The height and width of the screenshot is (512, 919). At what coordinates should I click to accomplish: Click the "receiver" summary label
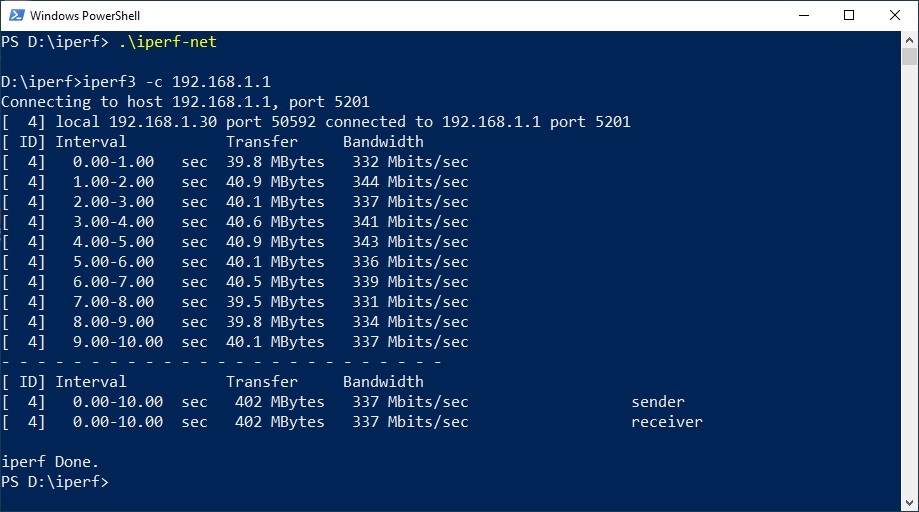(x=667, y=422)
